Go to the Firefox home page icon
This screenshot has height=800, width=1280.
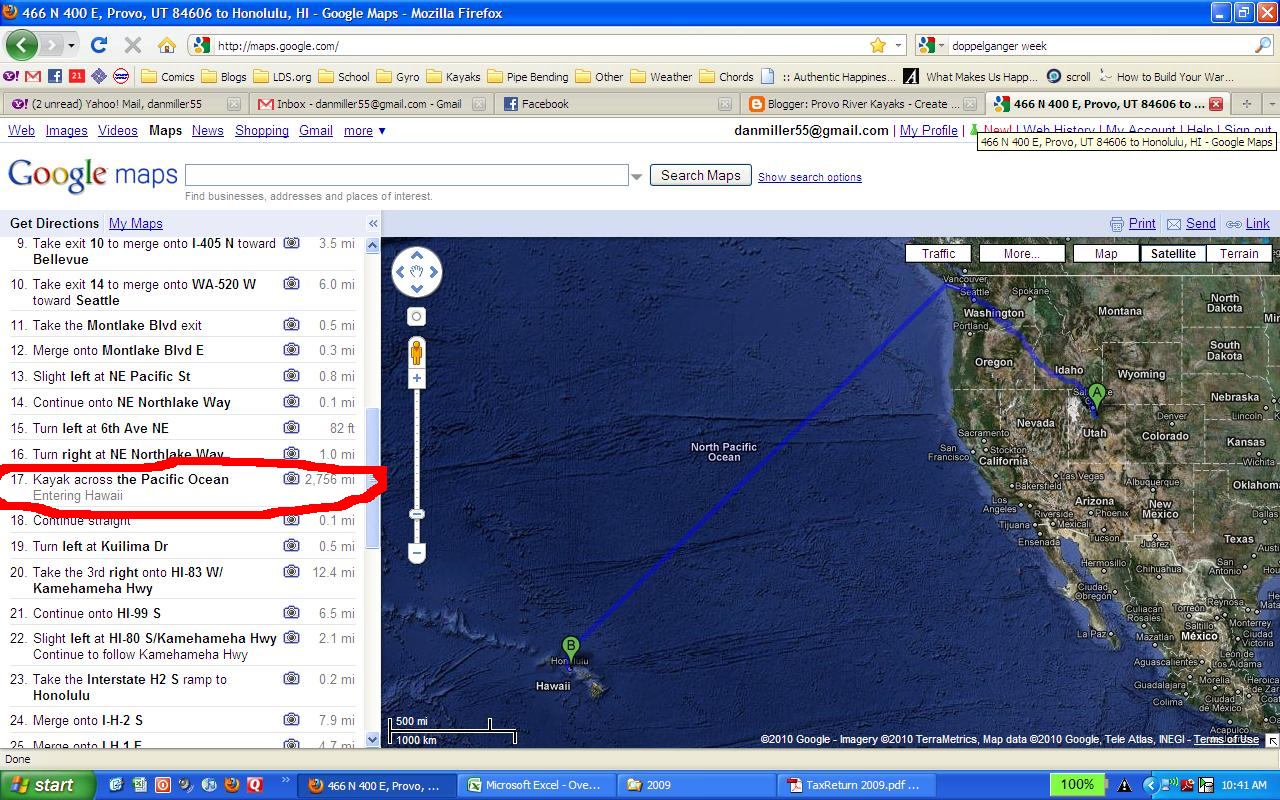tap(166, 45)
